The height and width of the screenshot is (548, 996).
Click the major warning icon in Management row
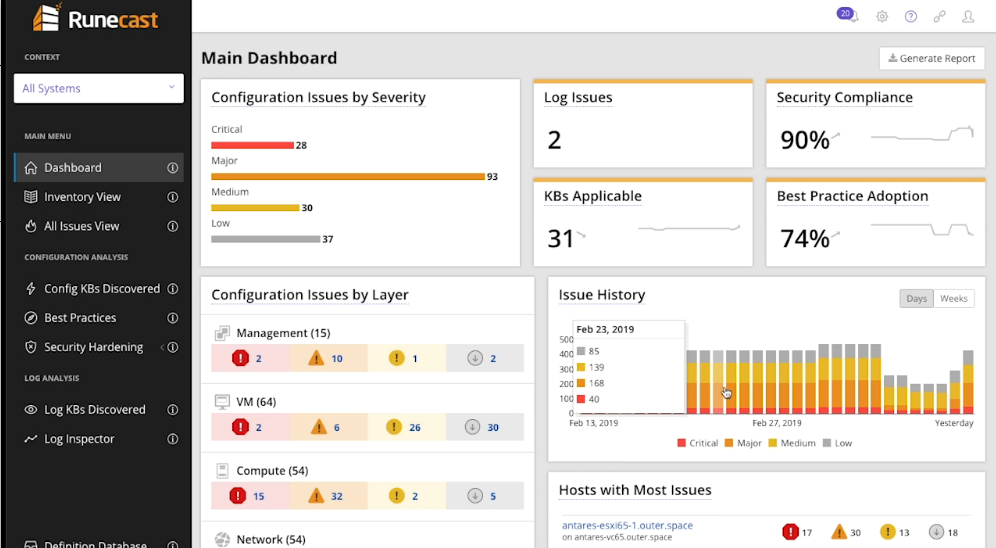tap(316, 358)
